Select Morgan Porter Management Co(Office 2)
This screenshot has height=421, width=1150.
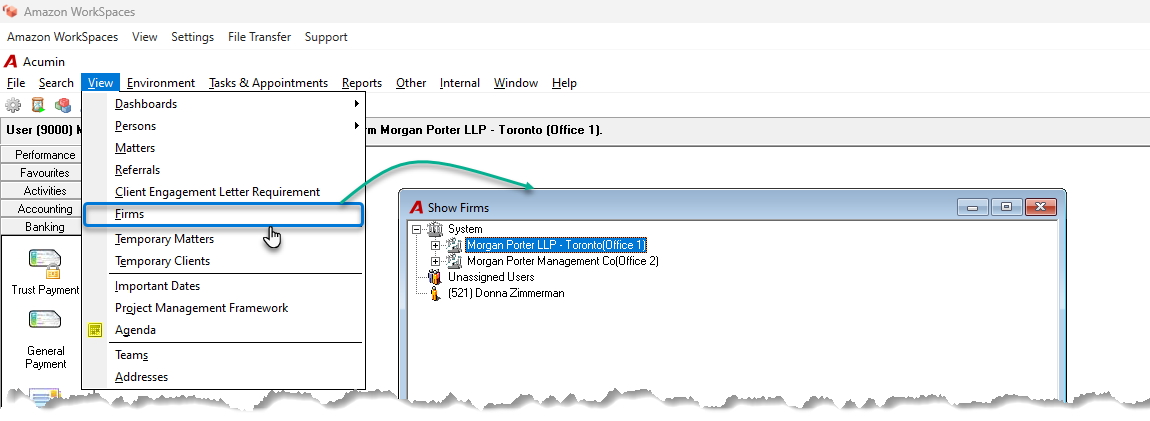point(563,261)
